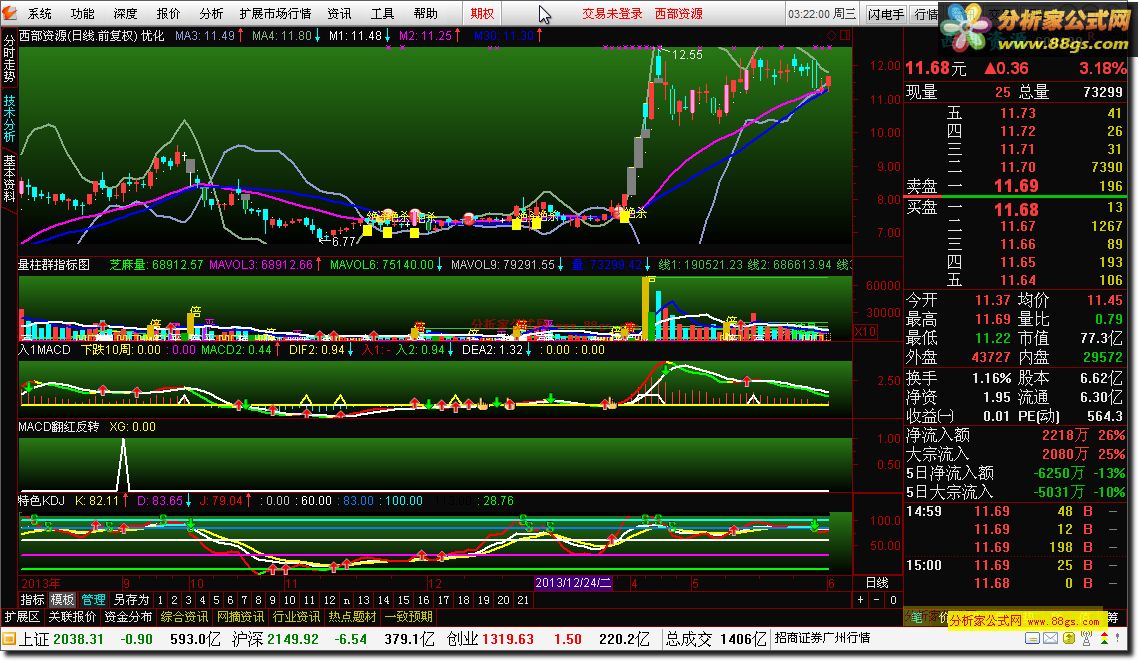Click 招商证券广州行情 server status text
The width and height of the screenshot is (1140, 662).
(822, 637)
